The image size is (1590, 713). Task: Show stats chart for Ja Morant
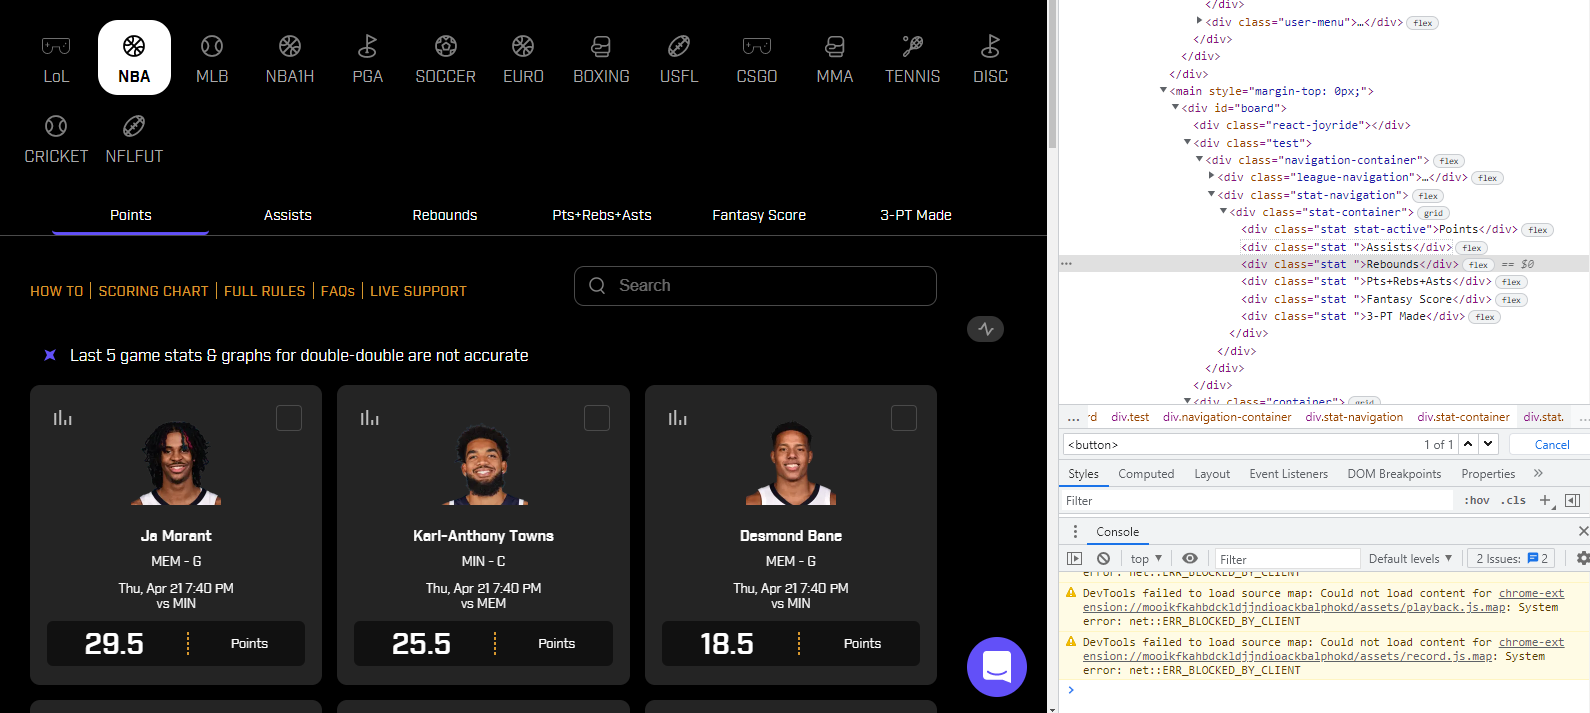point(63,417)
